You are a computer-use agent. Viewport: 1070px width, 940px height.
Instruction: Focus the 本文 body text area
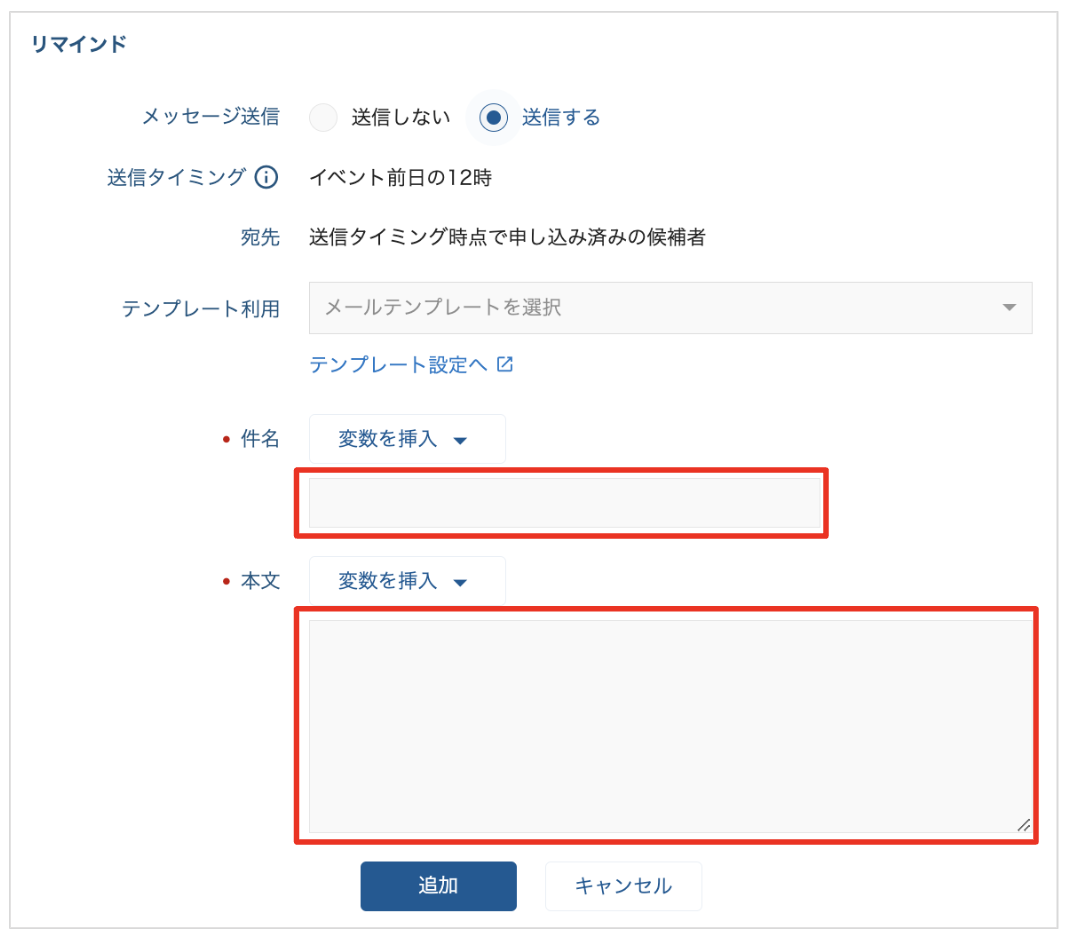670,726
